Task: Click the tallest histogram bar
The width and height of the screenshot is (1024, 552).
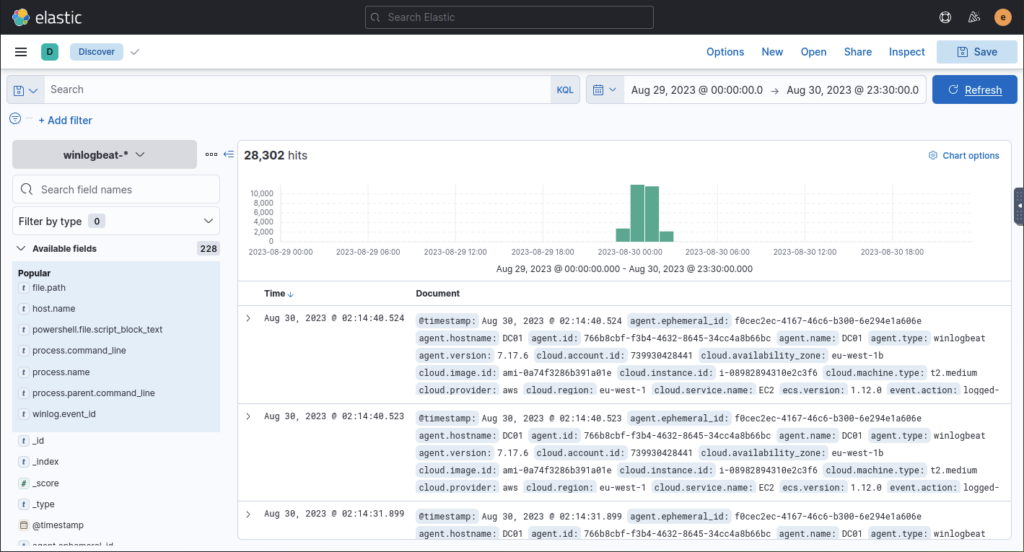Action: [637, 214]
